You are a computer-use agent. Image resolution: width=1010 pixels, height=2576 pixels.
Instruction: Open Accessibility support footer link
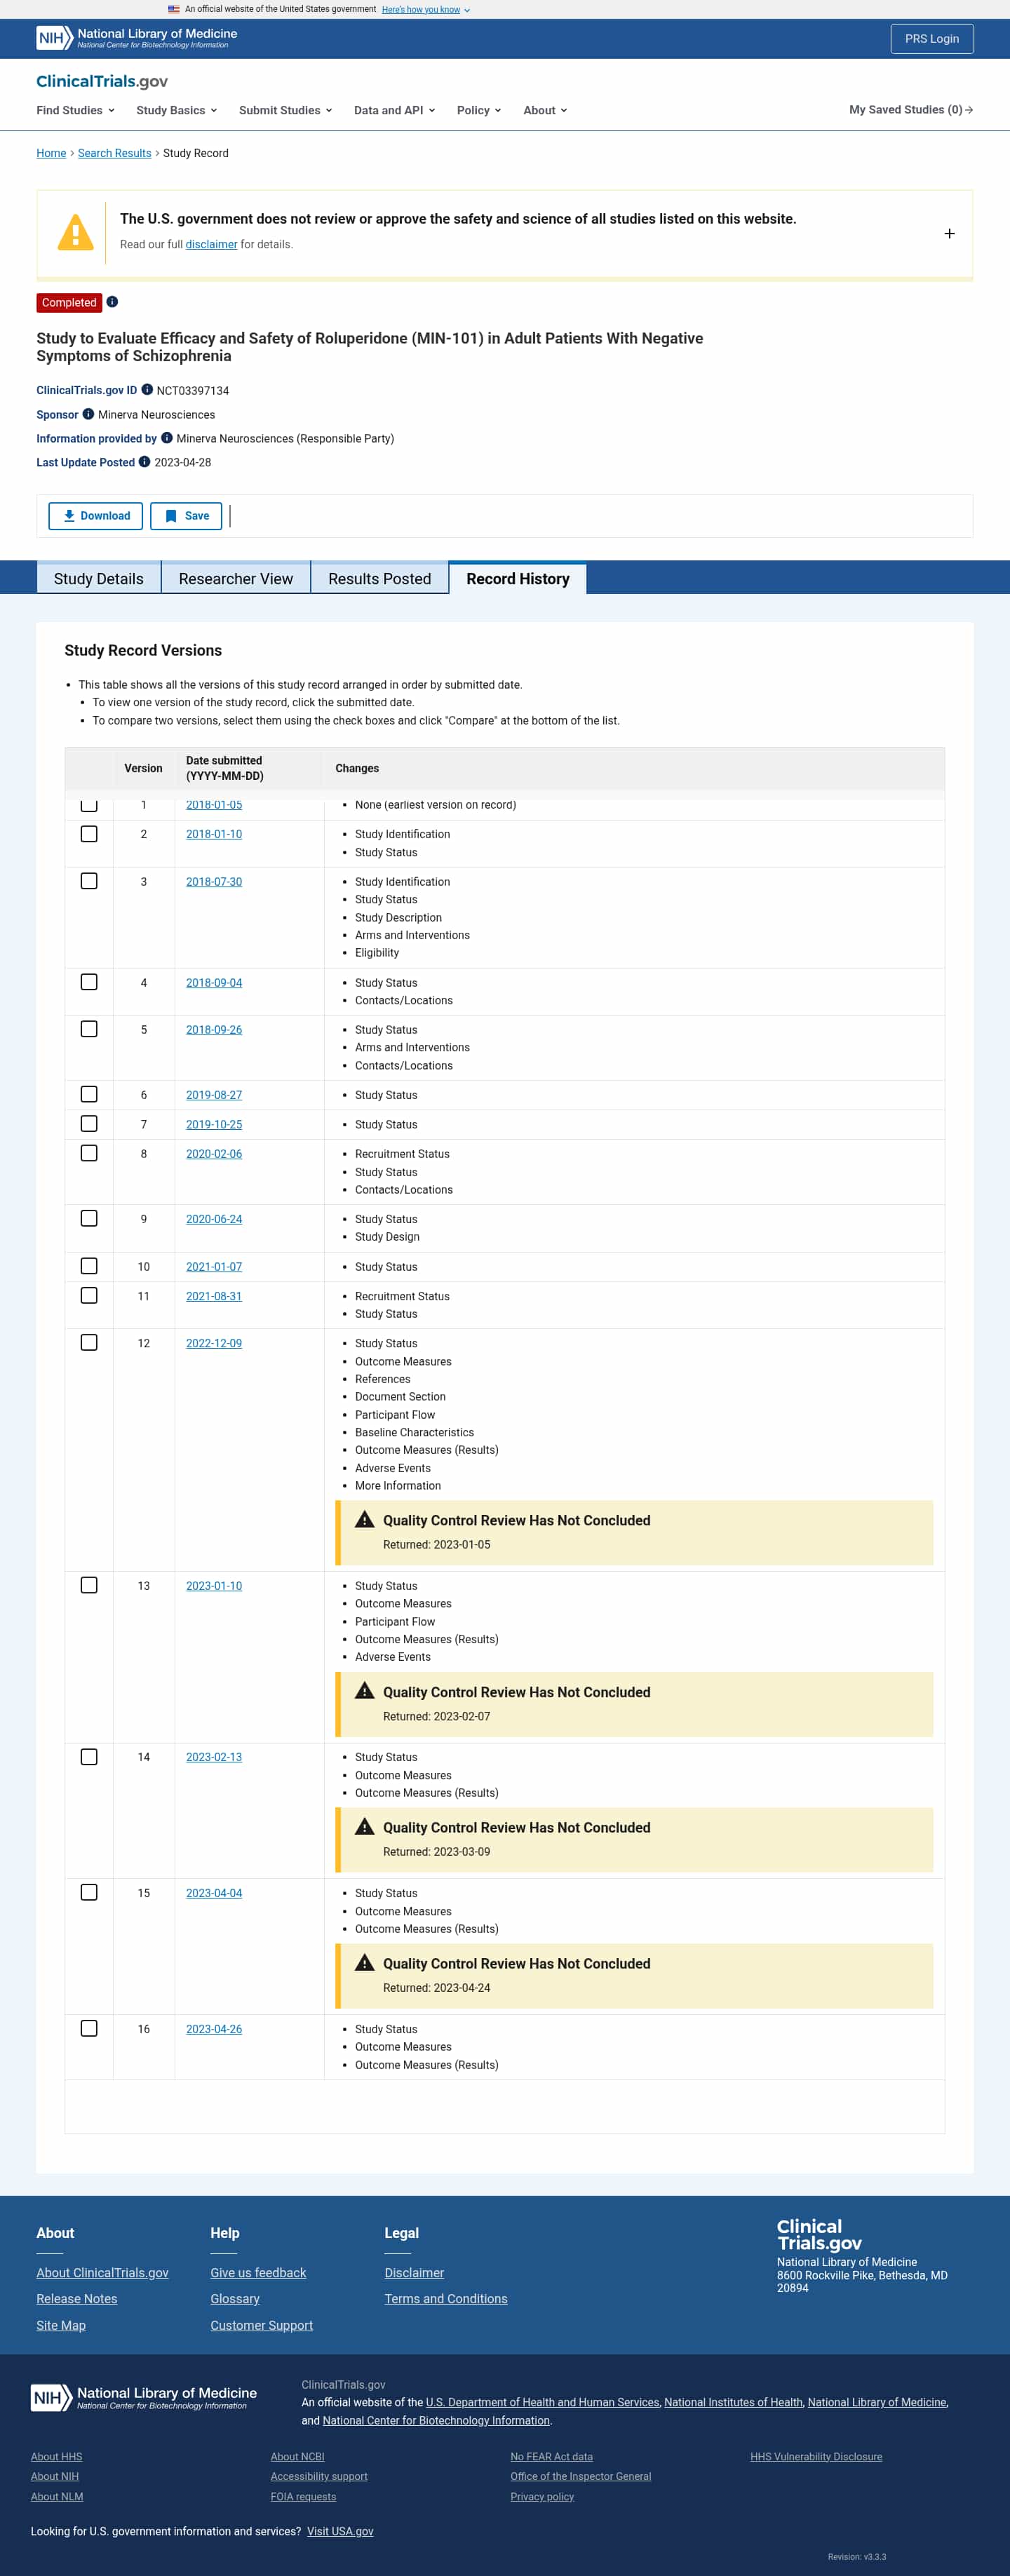(x=319, y=2476)
